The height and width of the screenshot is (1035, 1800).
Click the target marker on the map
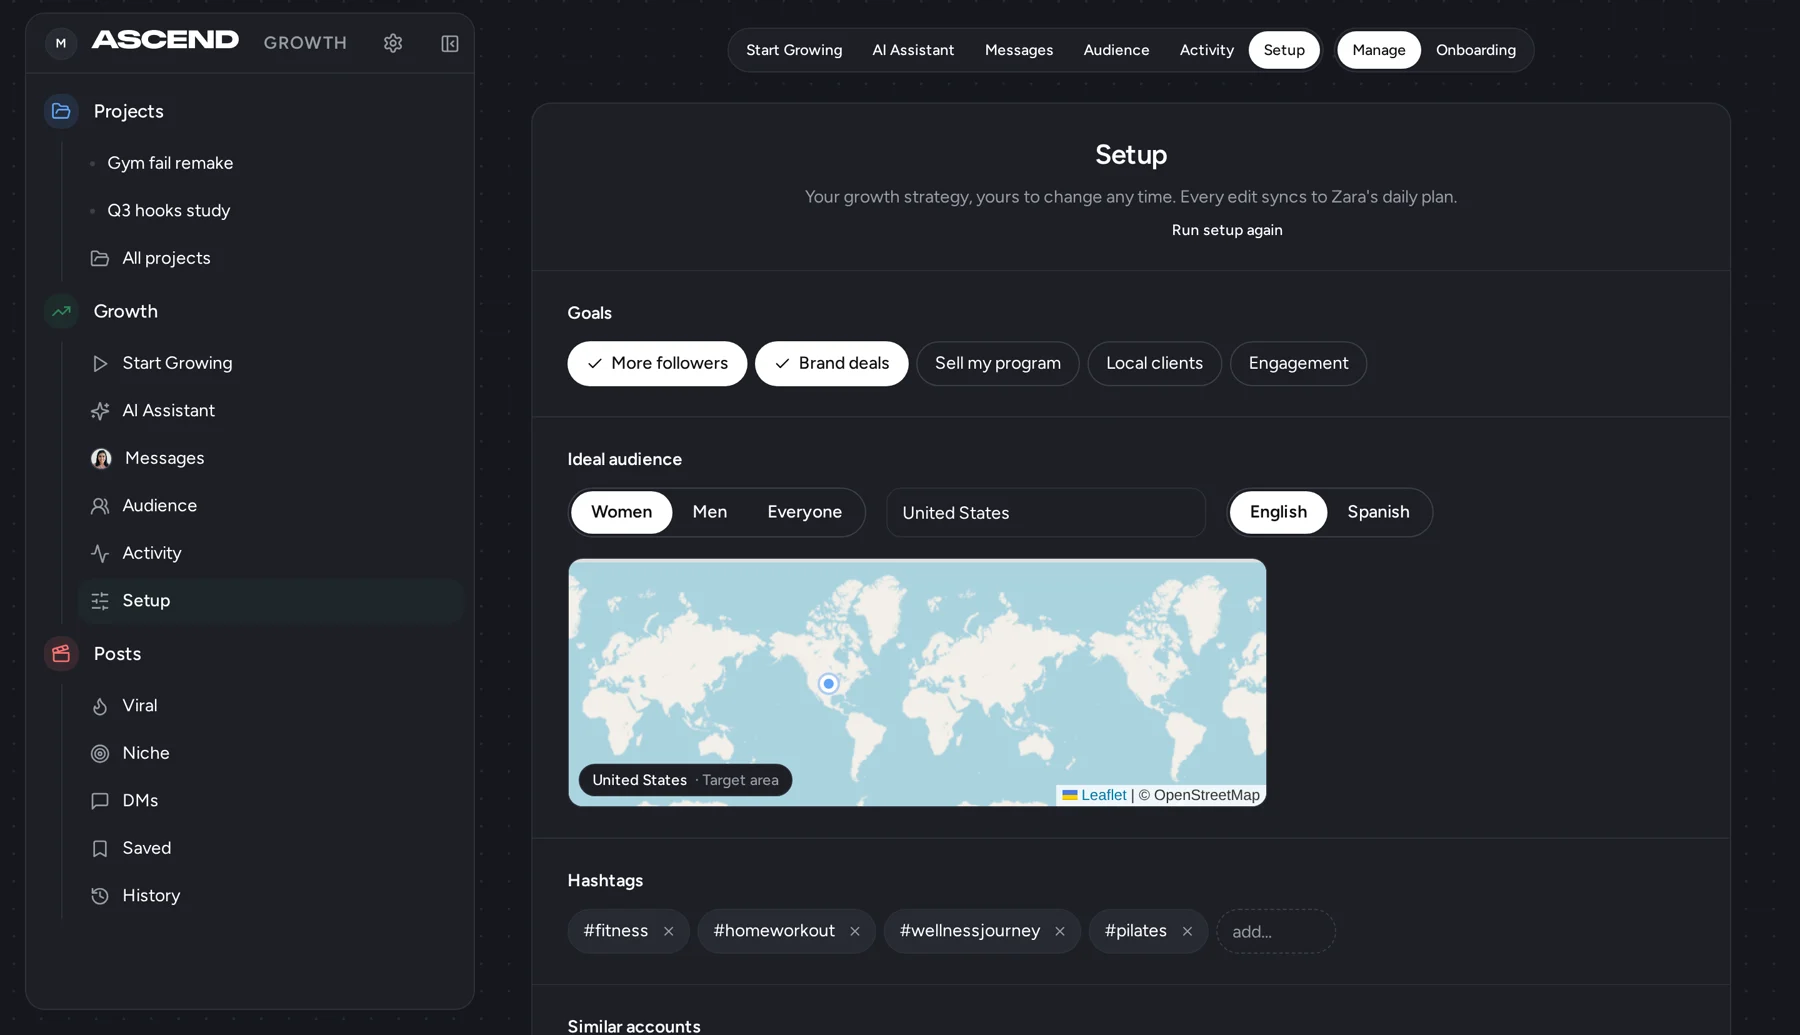point(828,684)
